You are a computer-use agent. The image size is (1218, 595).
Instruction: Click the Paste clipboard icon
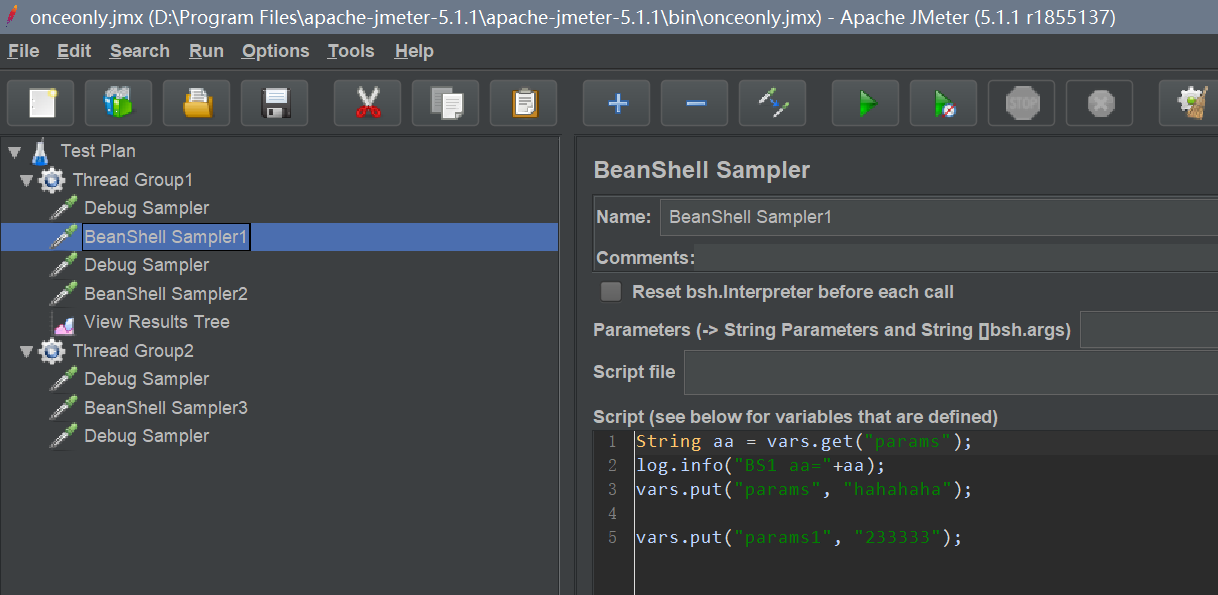point(524,103)
